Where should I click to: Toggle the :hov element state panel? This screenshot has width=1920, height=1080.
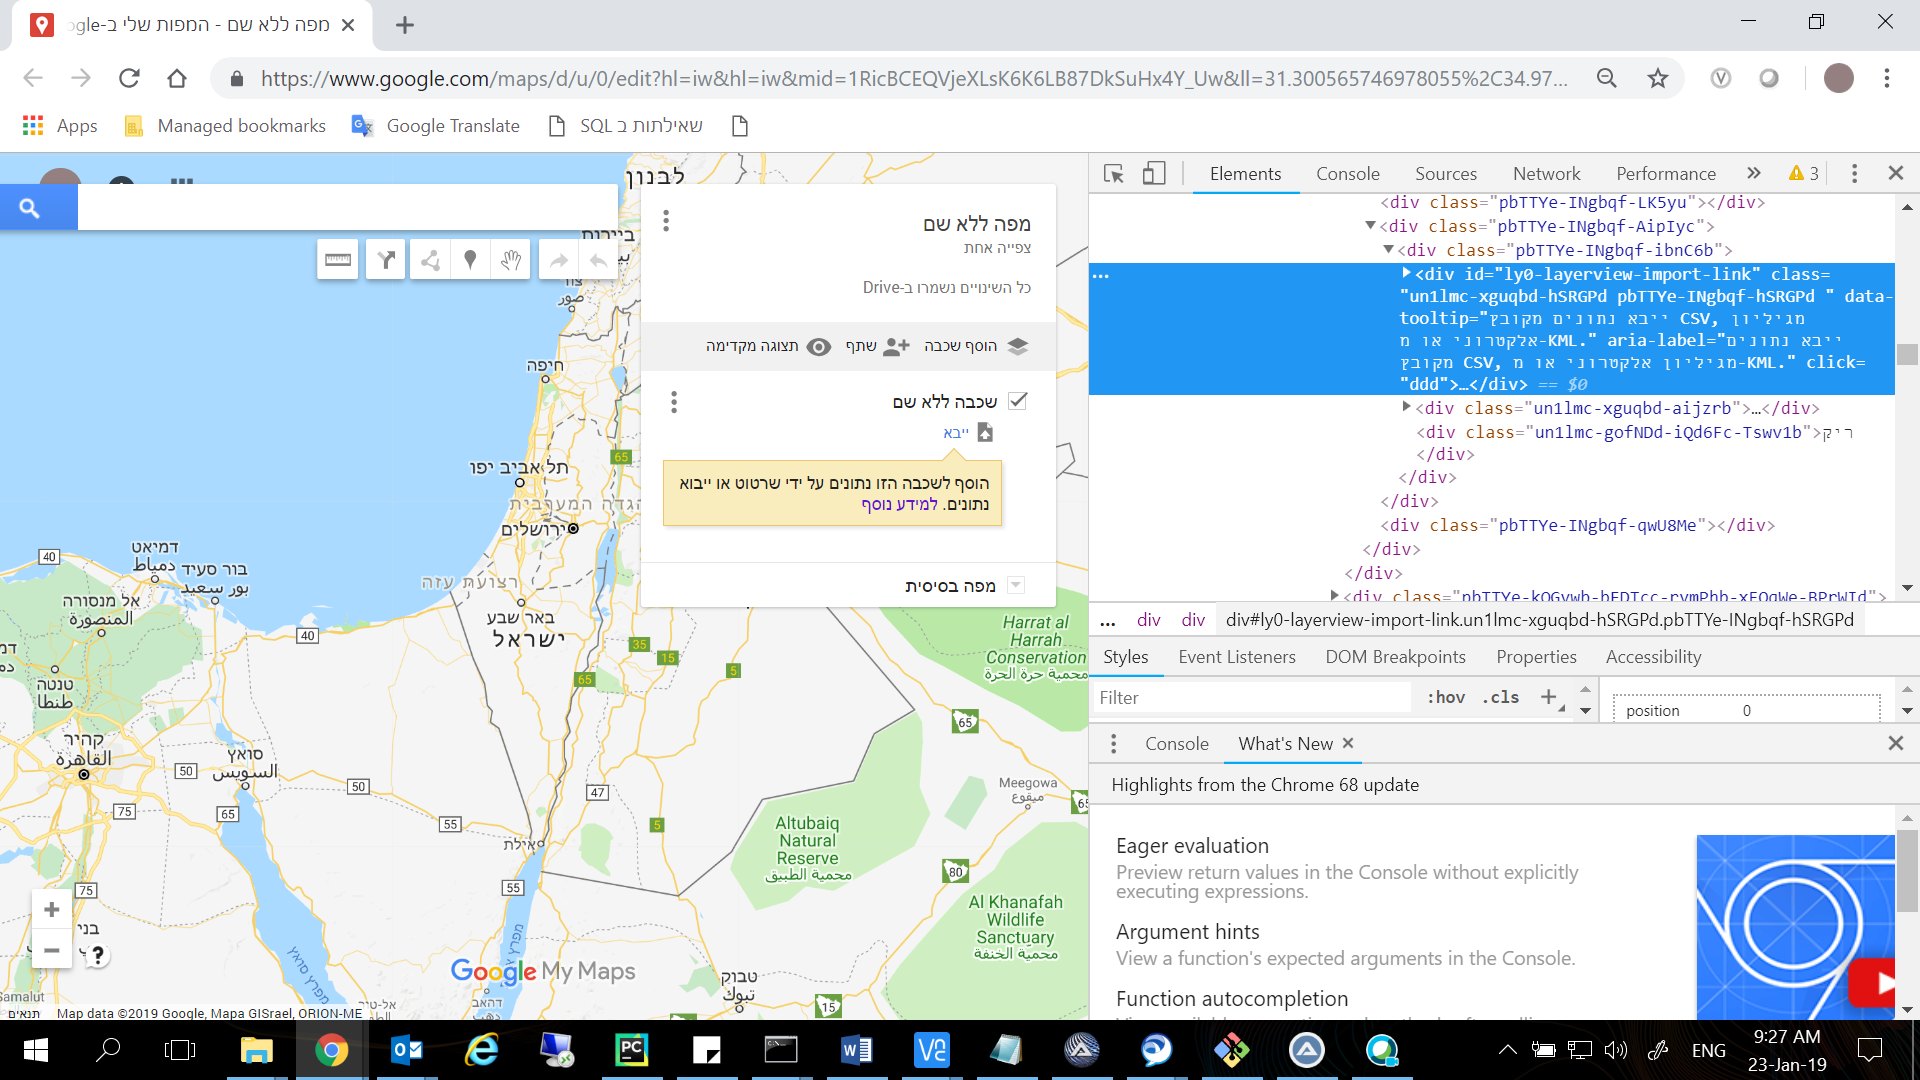point(1446,697)
